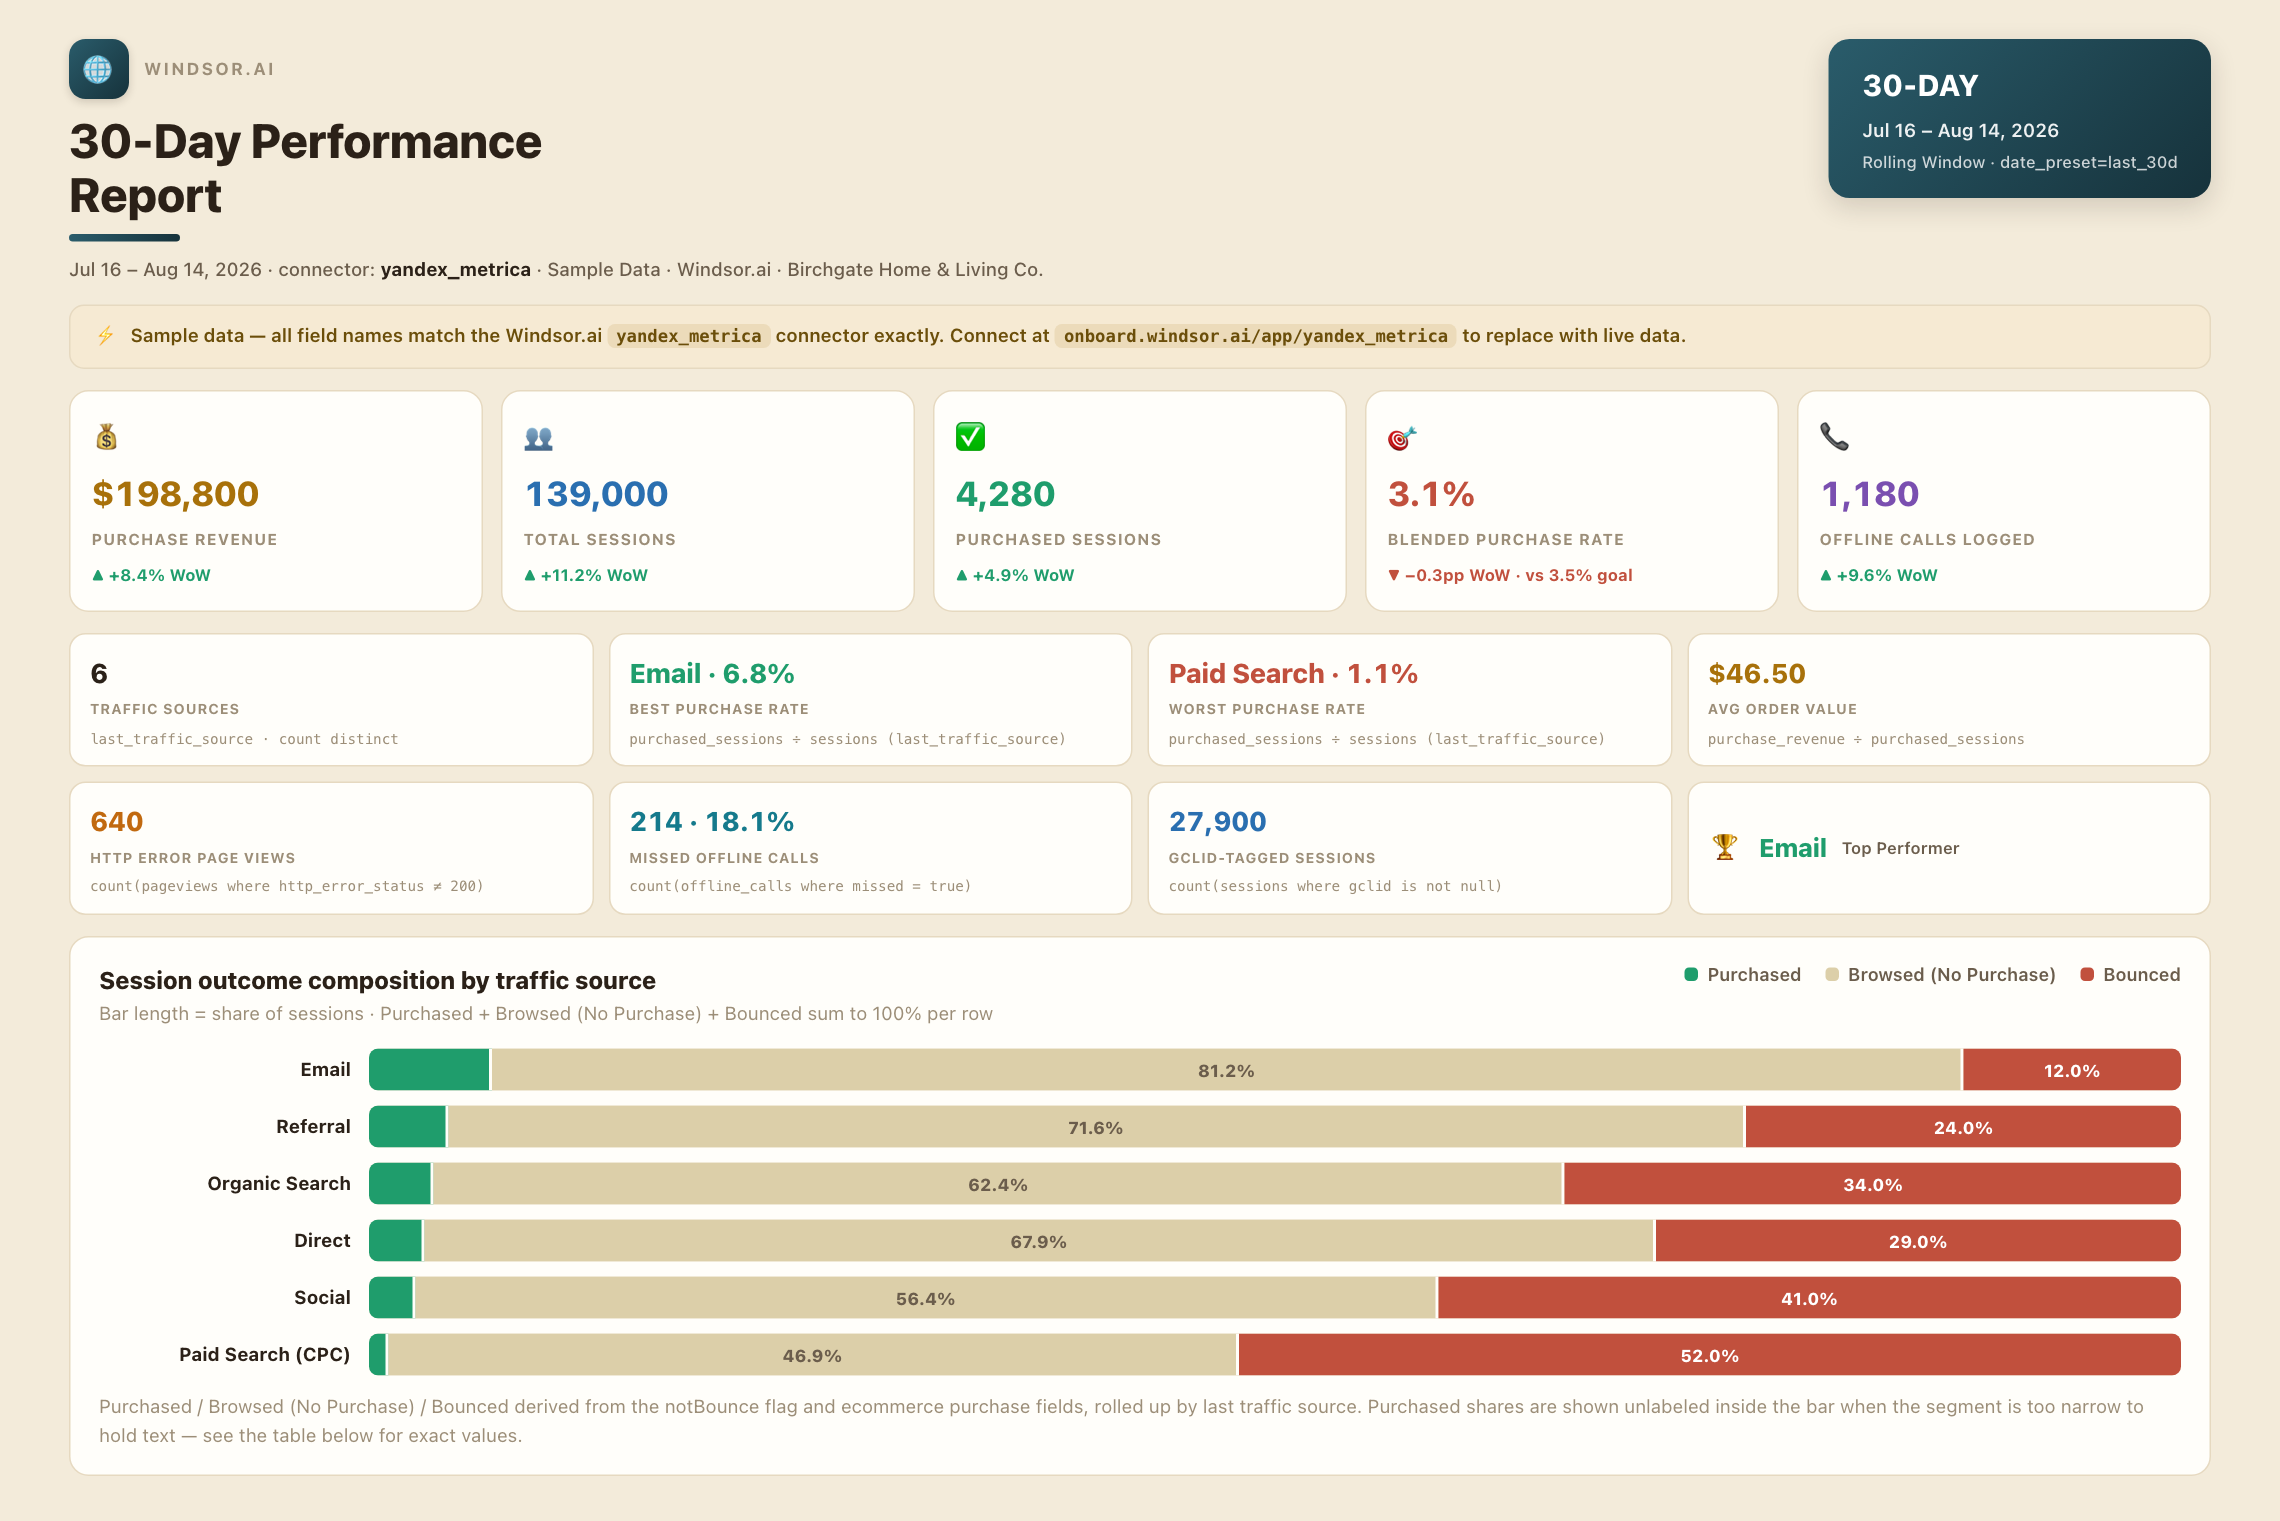The image size is (2280, 1521).
Task: Click the Organic Search row label
Action: (279, 1184)
